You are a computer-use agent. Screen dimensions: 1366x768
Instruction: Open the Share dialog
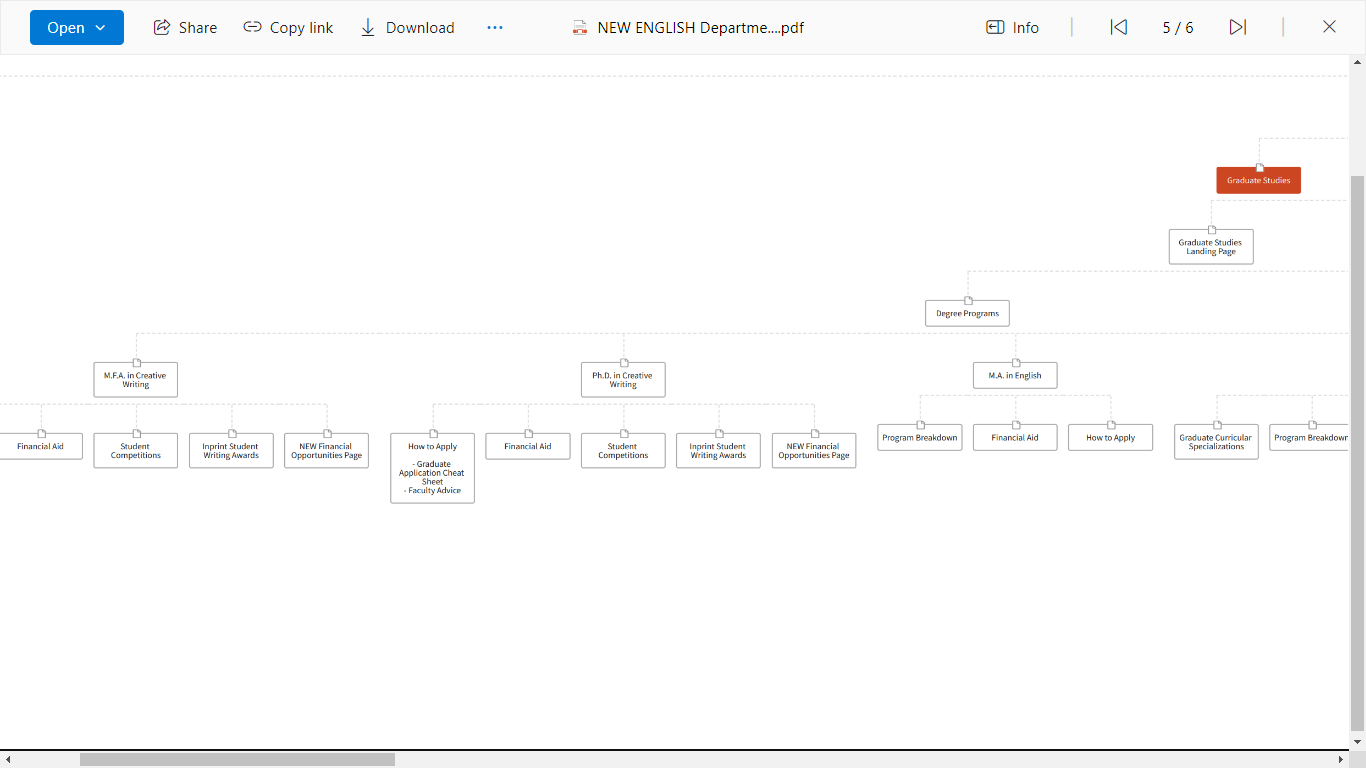point(185,28)
